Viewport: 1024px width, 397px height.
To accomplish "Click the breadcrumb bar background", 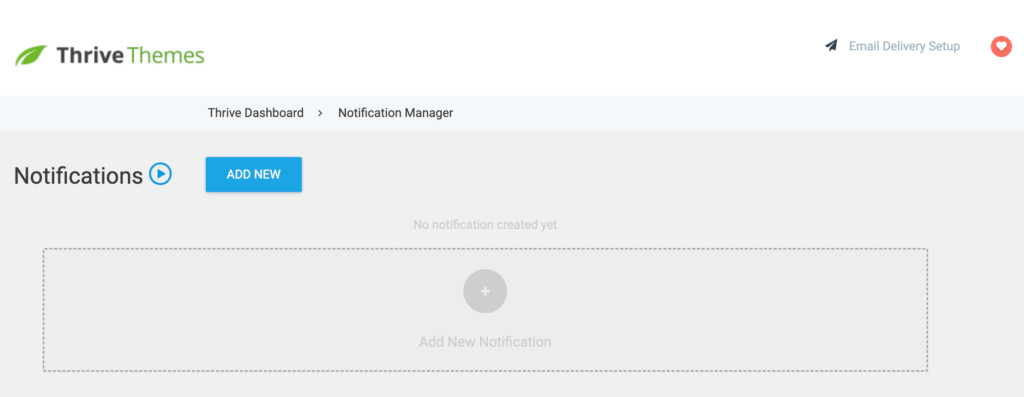I will pyautogui.click(x=718, y=113).
